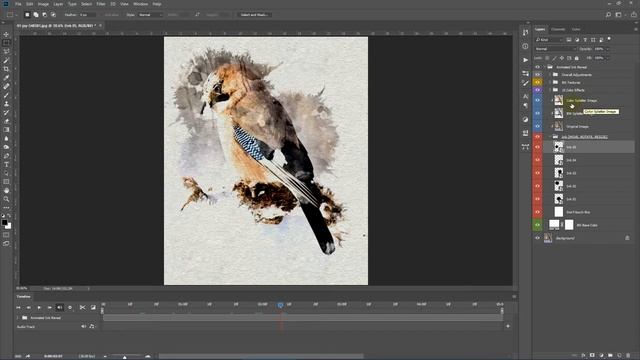The width and height of the screenshot is (640, 360).
Task: Expand the BG Textures group arrow
Action: (x=550, y=82)
